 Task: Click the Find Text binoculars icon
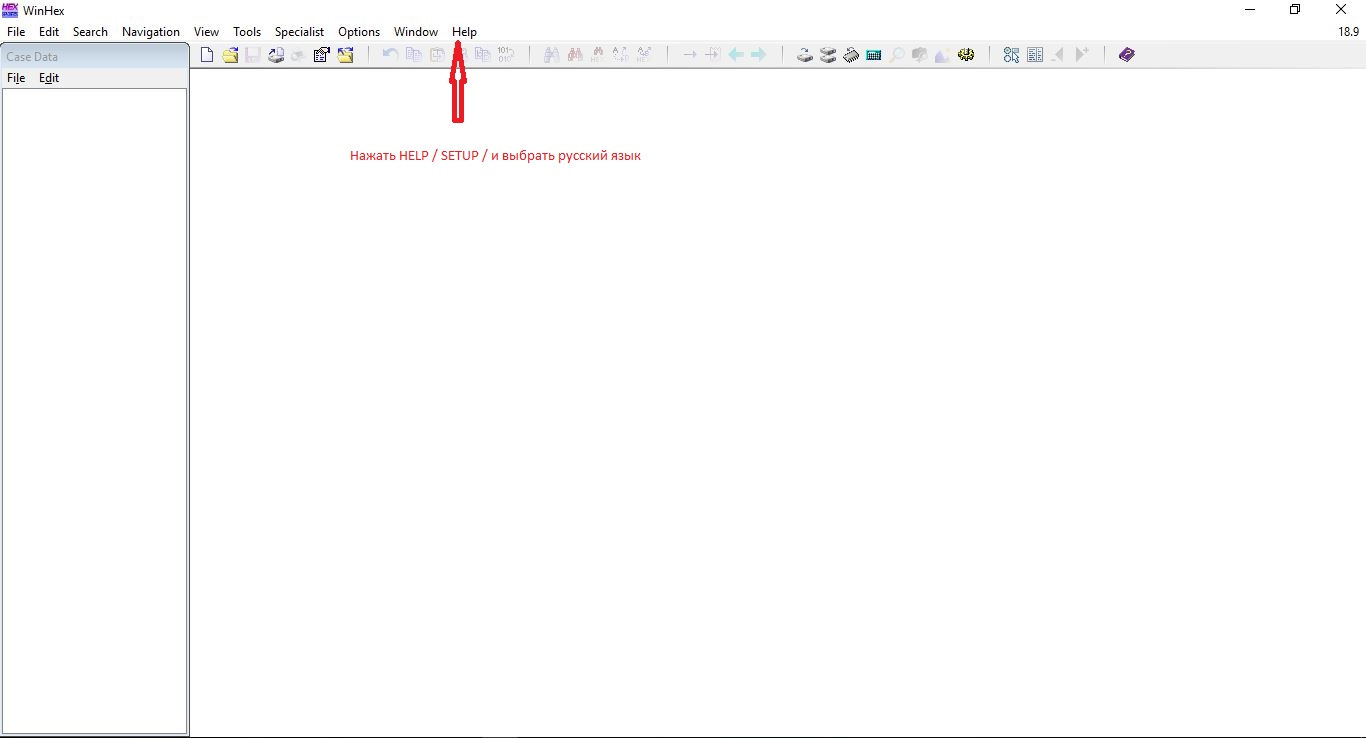(551, 55)
